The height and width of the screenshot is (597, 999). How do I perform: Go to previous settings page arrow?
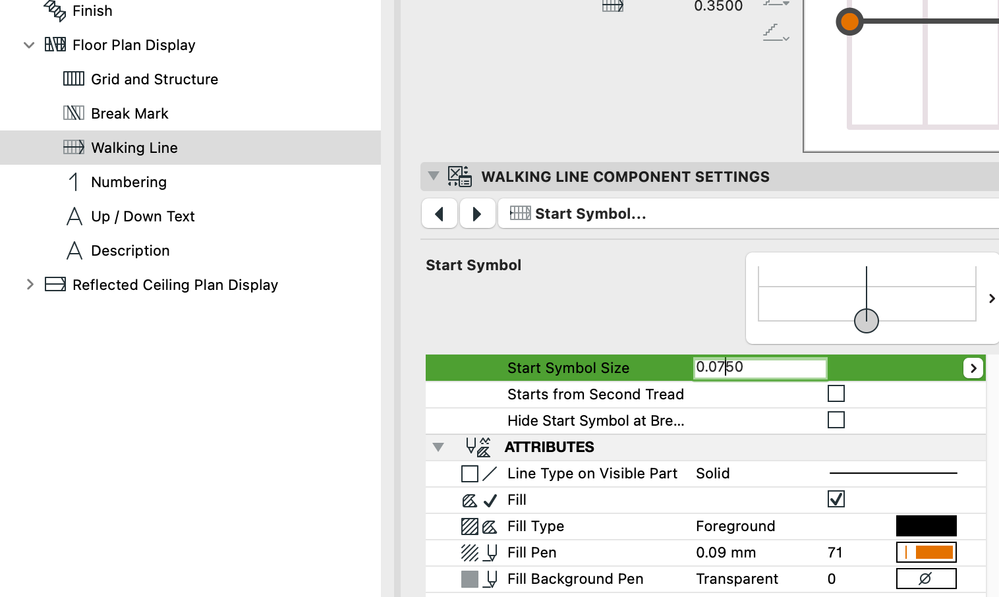click(x=439, y=213)
